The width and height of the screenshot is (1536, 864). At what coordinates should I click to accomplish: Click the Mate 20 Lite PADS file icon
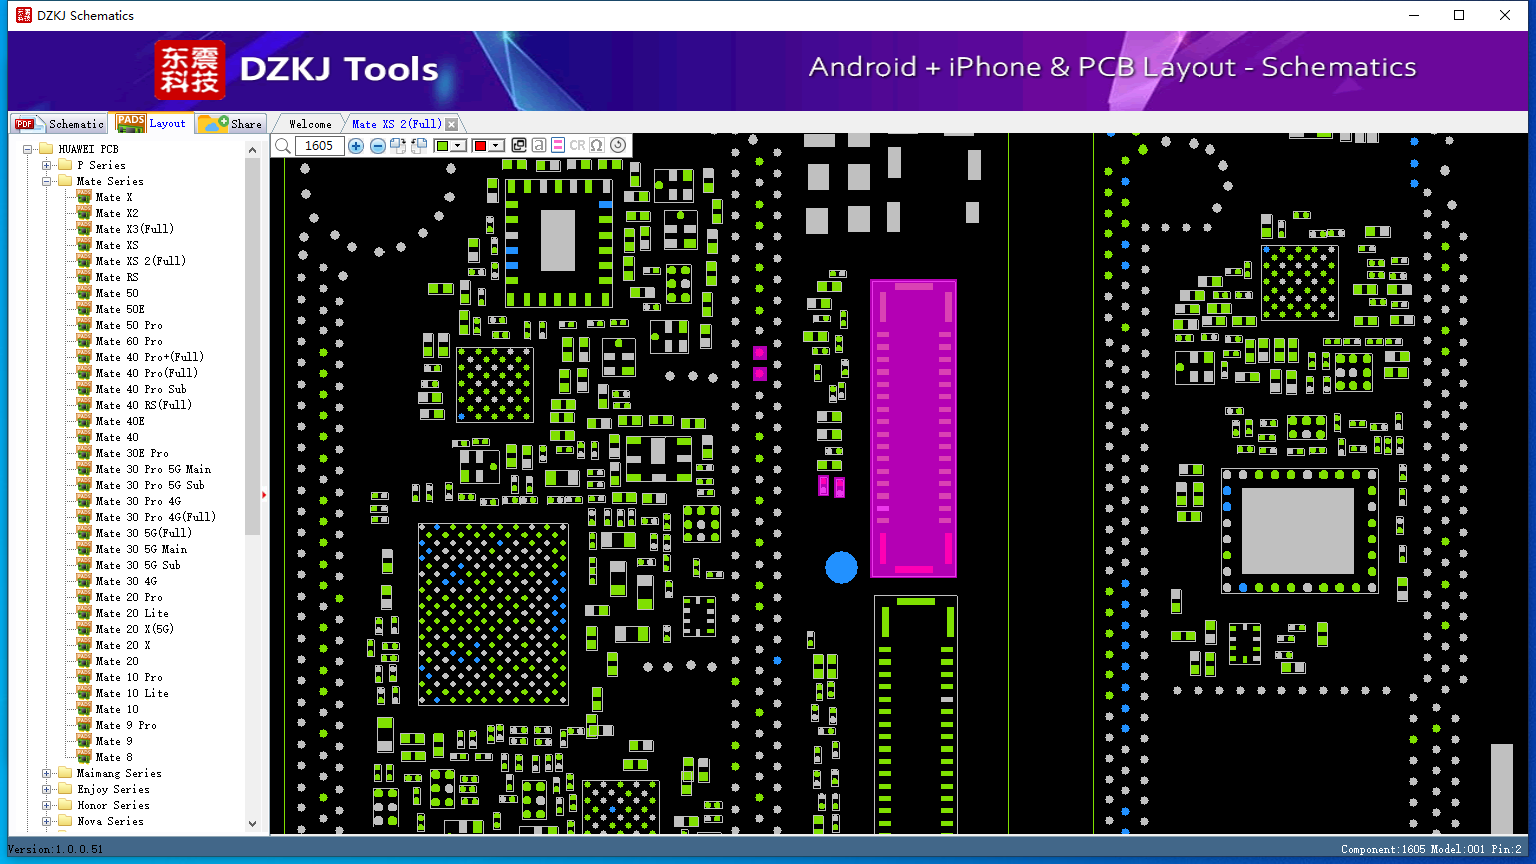[84, 613]
